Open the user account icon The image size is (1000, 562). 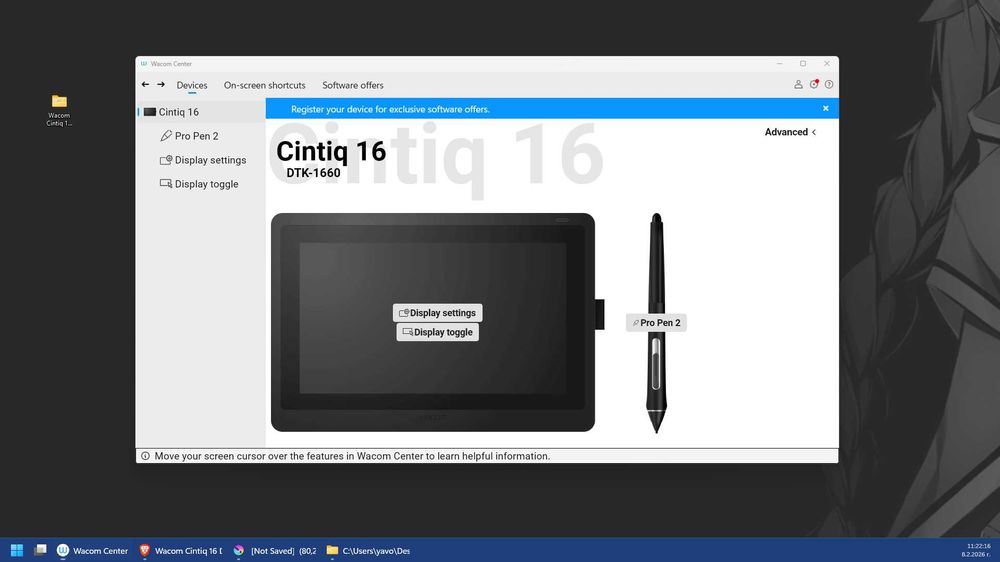(x=798, y=84)
